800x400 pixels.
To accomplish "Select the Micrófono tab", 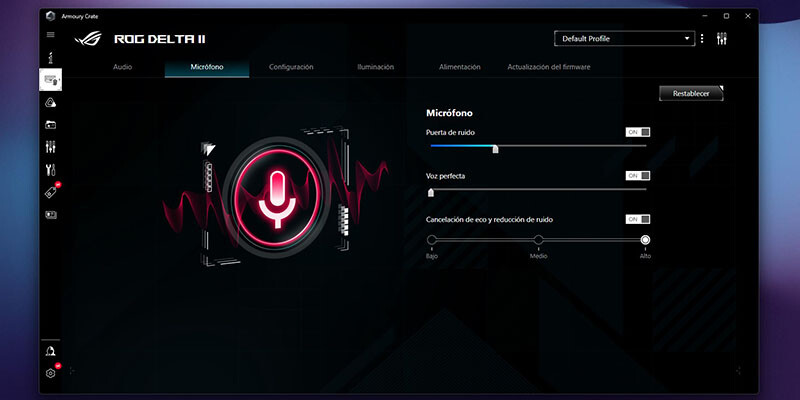I will pos(207,67).
